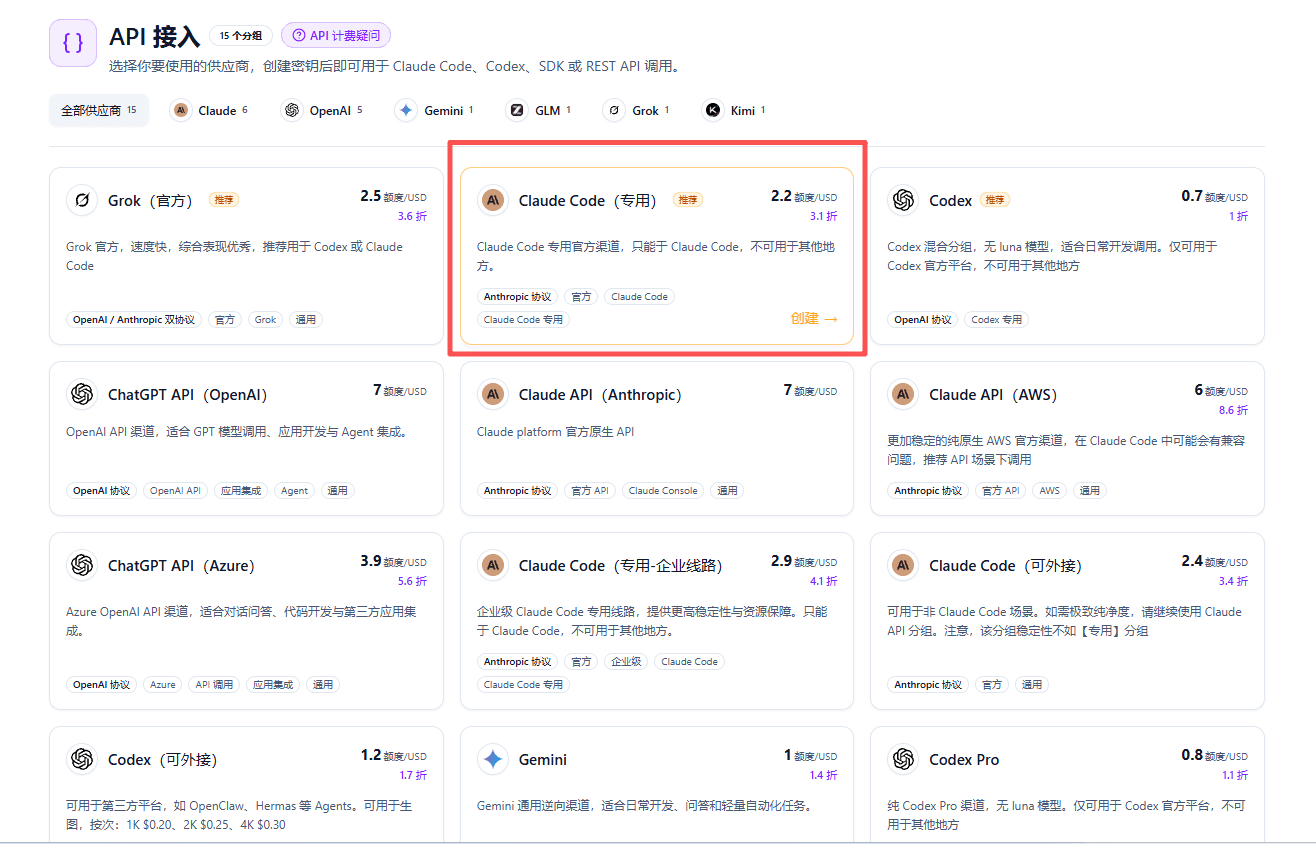Viewport: 1316px width, 844px height.
Task: Click the Gemini card's star icon
Action: click(x=492, y=759)
